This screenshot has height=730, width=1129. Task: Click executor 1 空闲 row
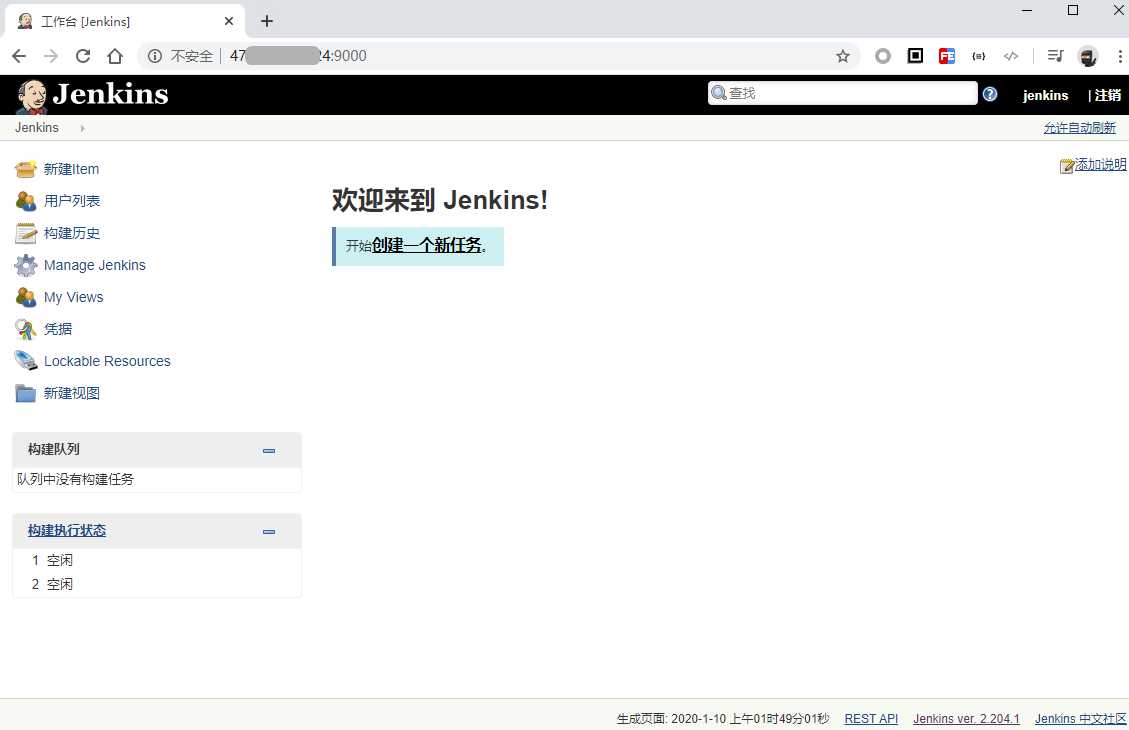pos(157,560)
